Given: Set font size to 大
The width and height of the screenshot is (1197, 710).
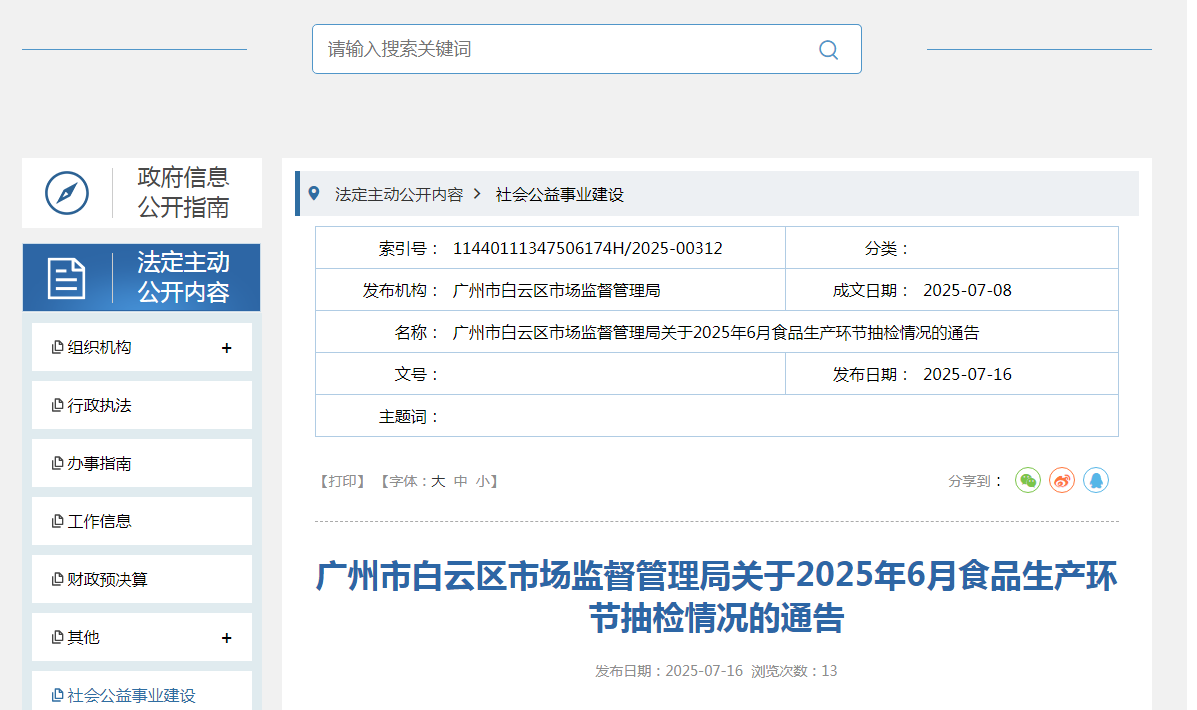Looking at the screenshot, I should pyautogui.click(x=438, y=481).
